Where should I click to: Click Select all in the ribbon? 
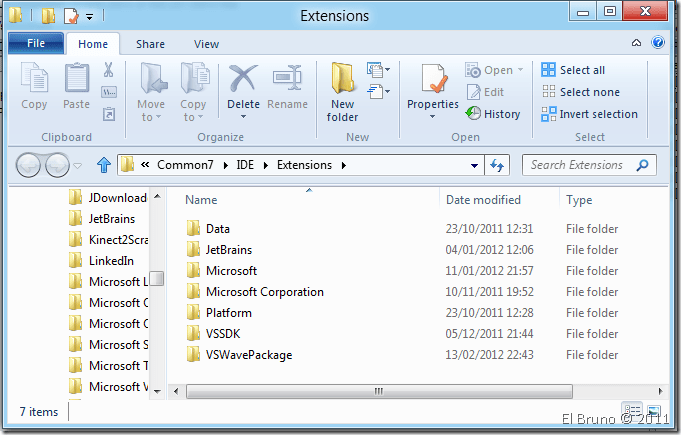click(573, 70)
